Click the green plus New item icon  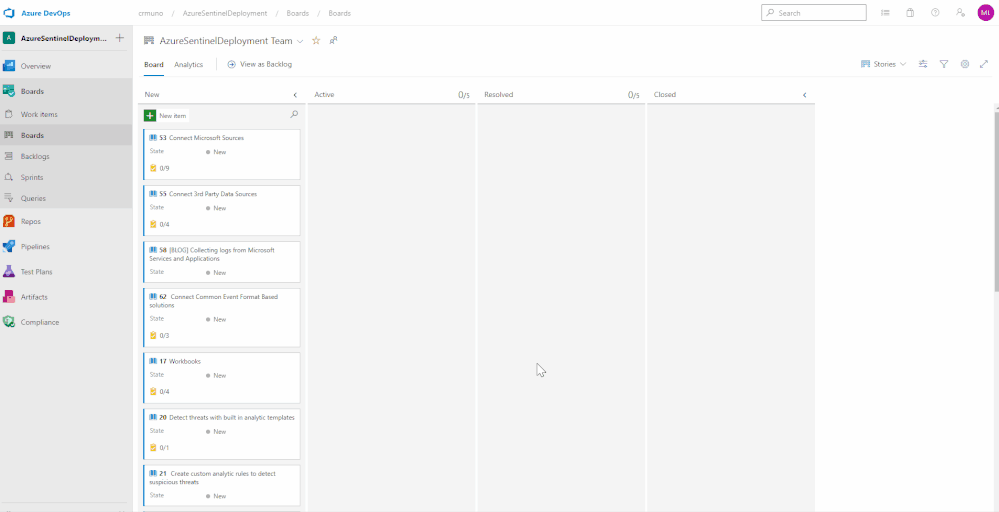tap(150, 116)
